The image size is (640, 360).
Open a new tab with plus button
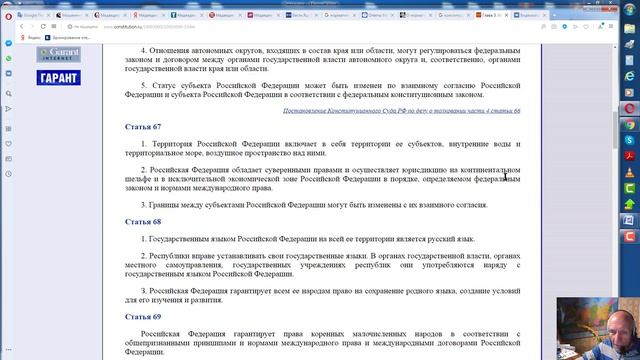(554, 15)
